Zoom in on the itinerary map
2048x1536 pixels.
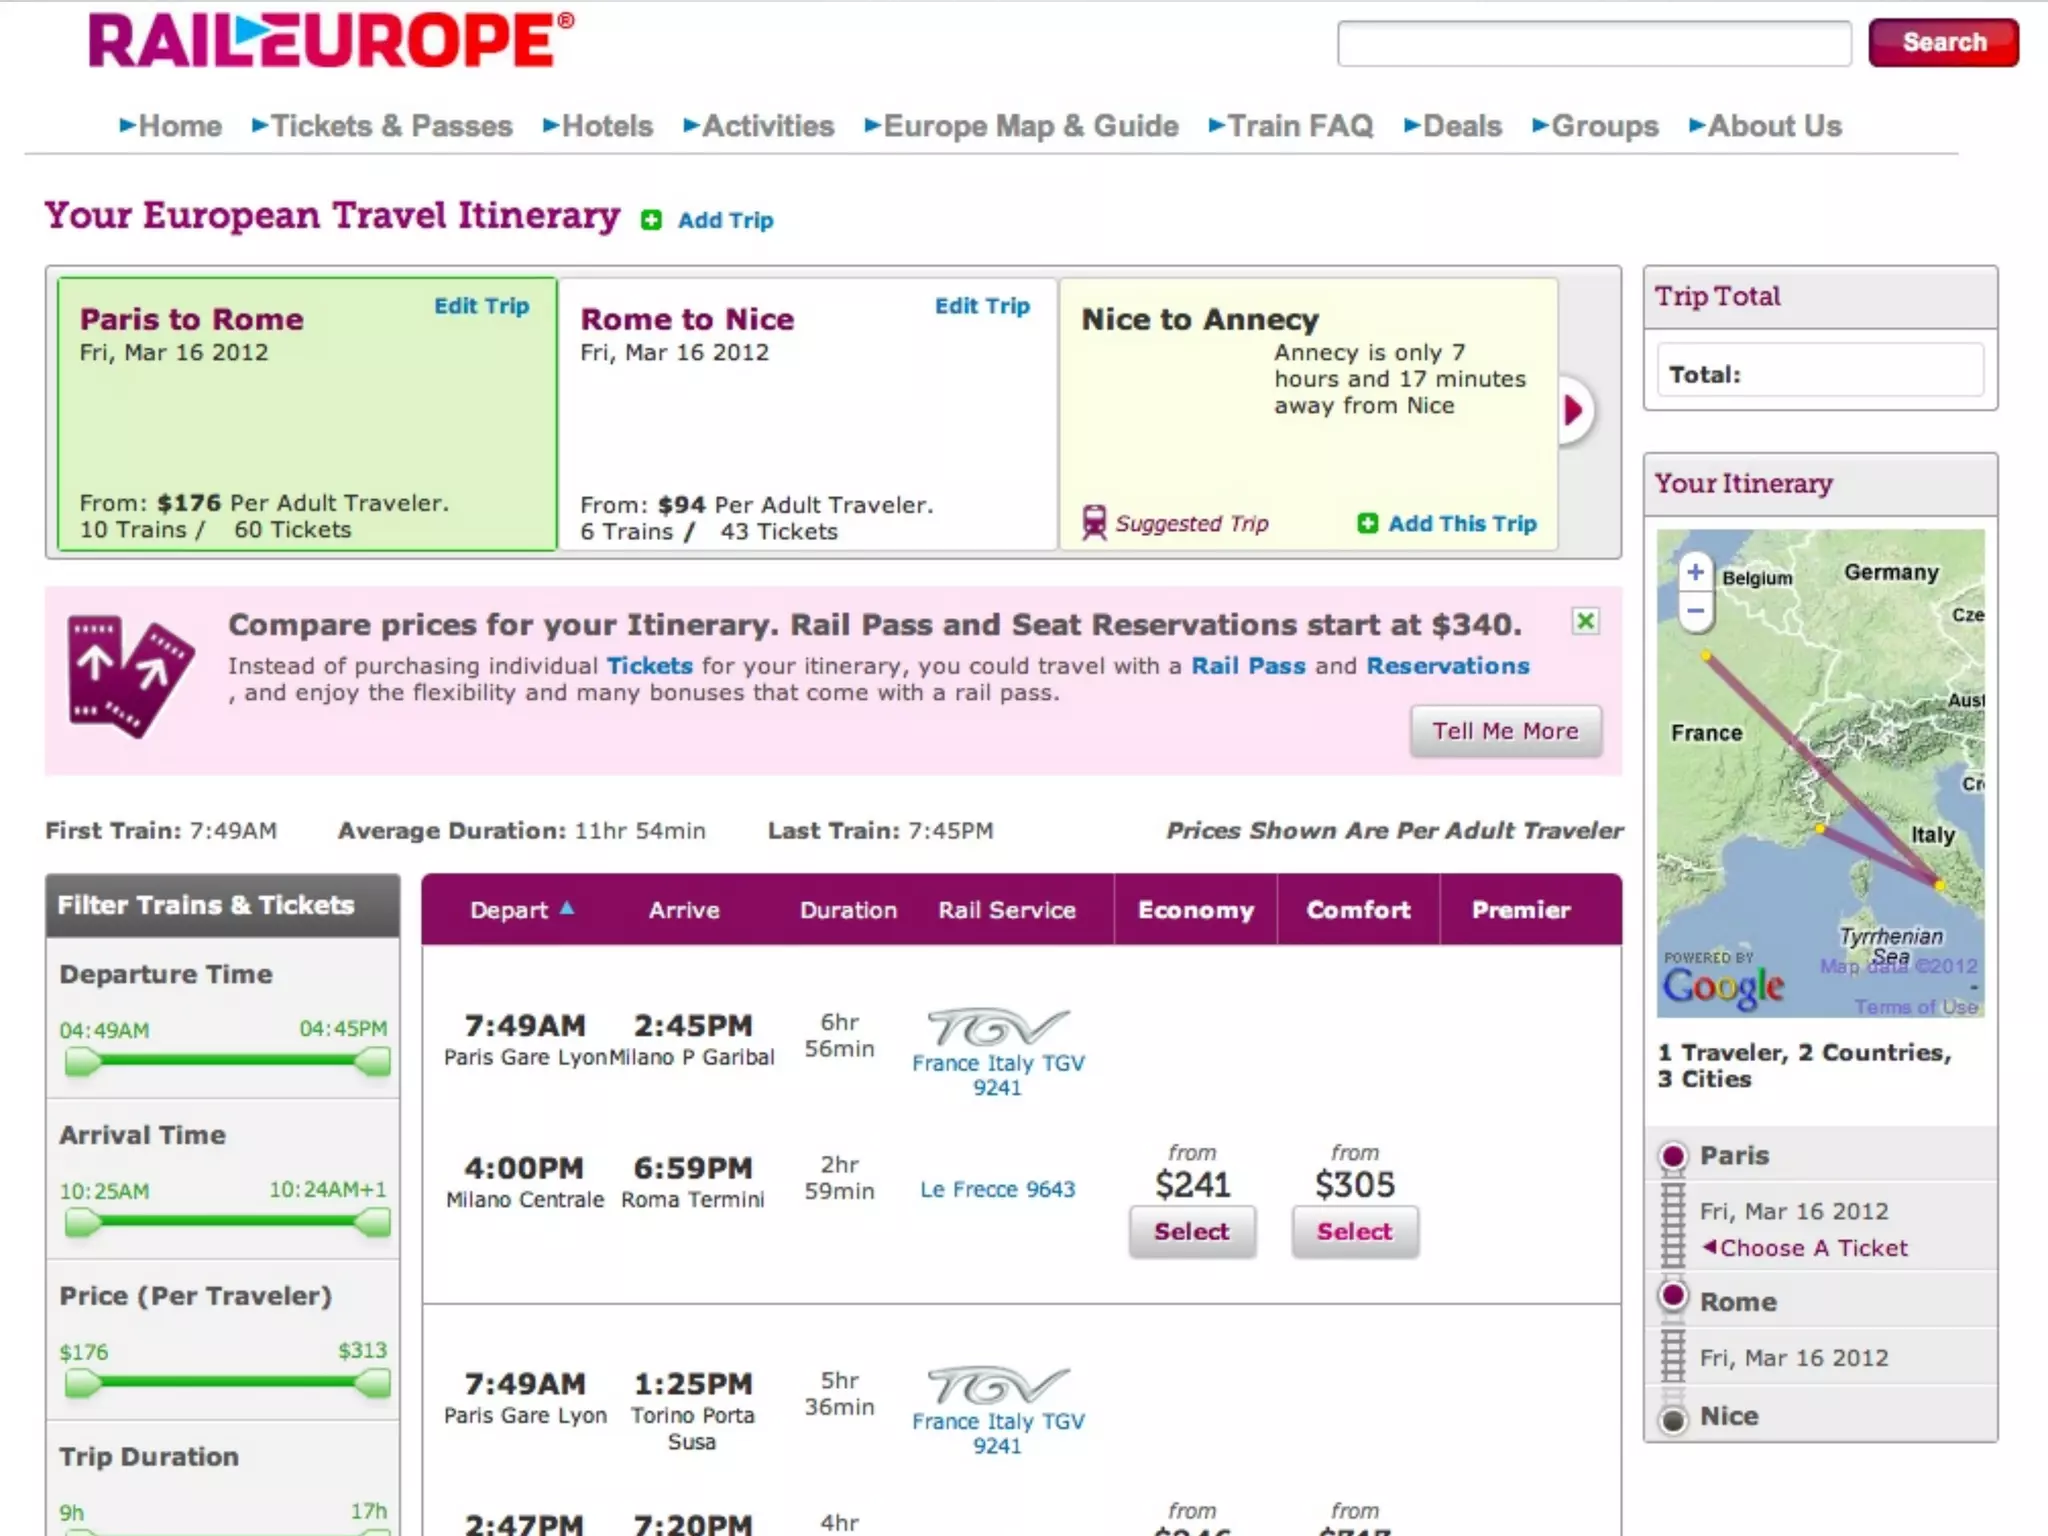click(1695, 573)
